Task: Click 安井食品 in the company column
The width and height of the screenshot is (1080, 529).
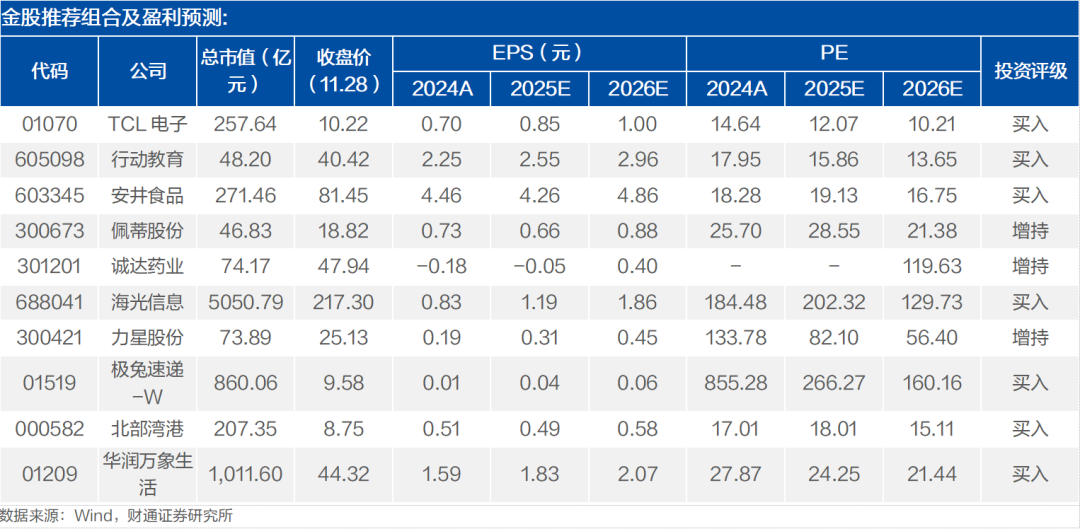Action: 148,196
